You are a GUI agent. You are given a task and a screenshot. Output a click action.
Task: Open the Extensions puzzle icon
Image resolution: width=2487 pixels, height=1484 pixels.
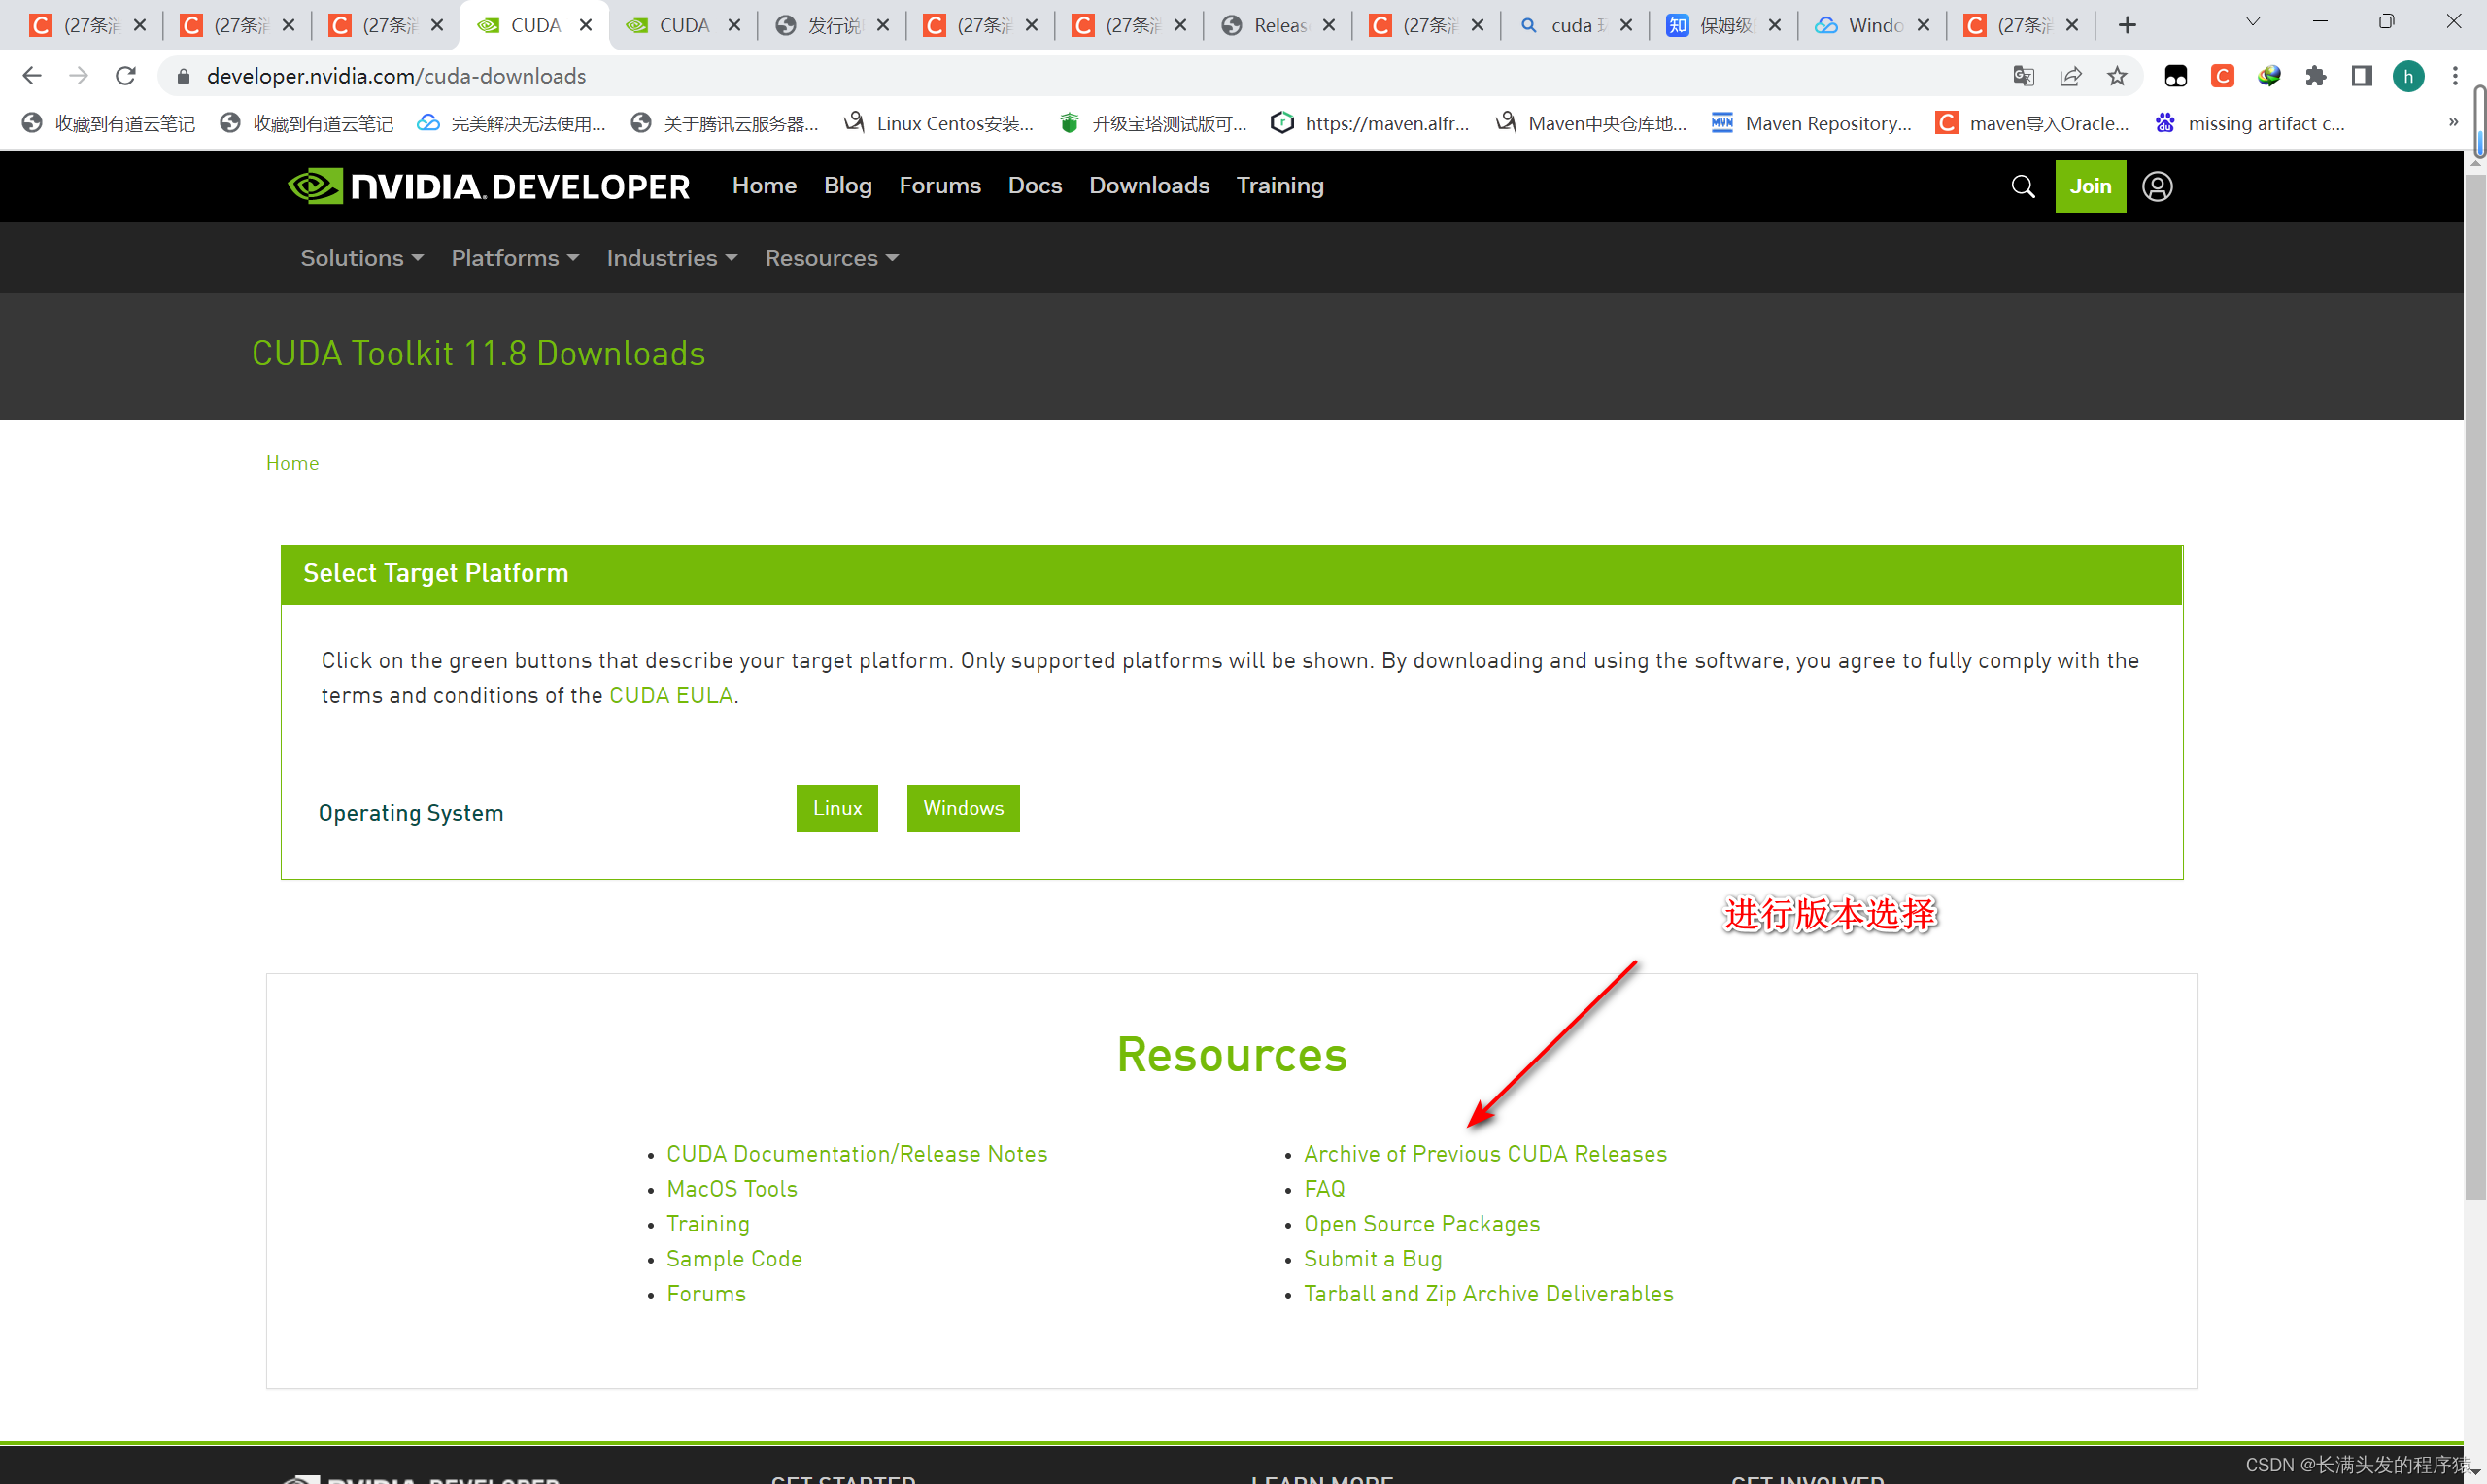point(2315,76)
